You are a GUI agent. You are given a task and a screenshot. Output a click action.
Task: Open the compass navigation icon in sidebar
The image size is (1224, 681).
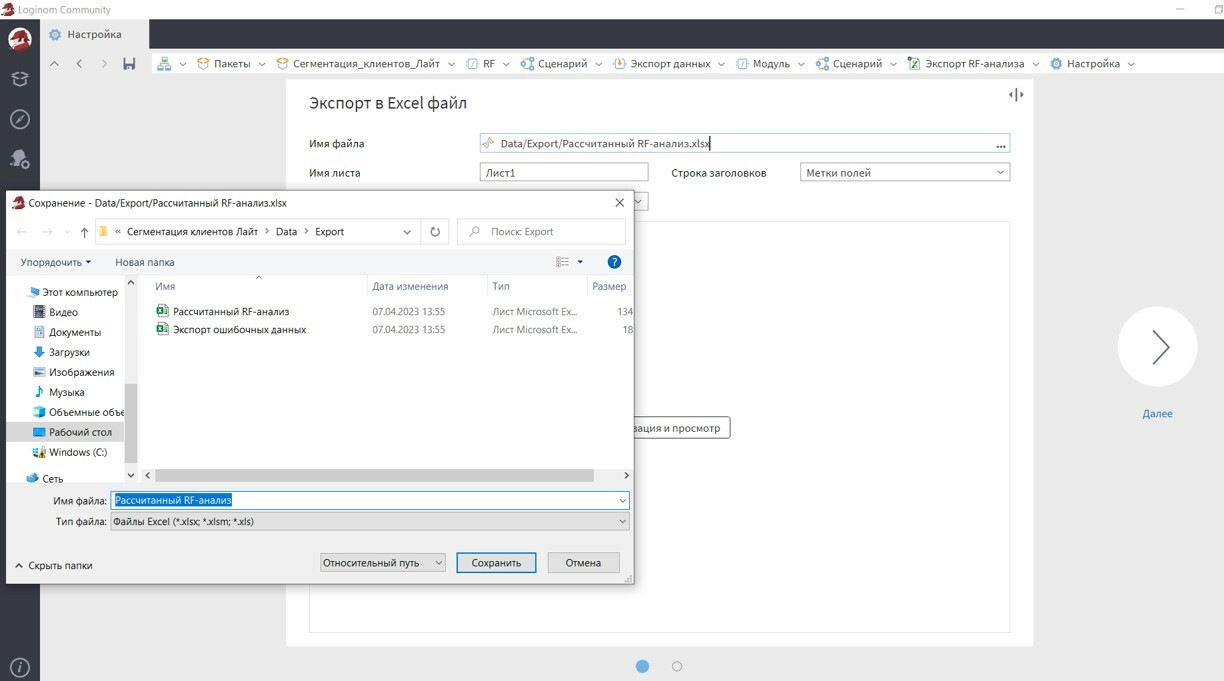[20, 120]
